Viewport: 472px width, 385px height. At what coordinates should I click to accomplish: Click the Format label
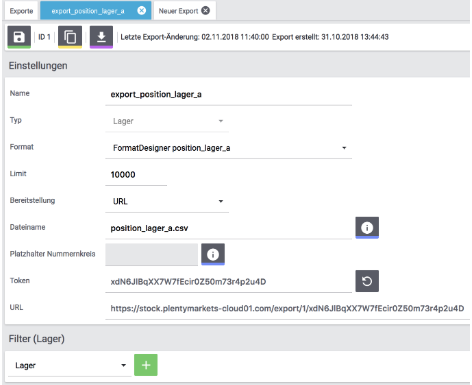pyautogui.click(x=22, y=147)
